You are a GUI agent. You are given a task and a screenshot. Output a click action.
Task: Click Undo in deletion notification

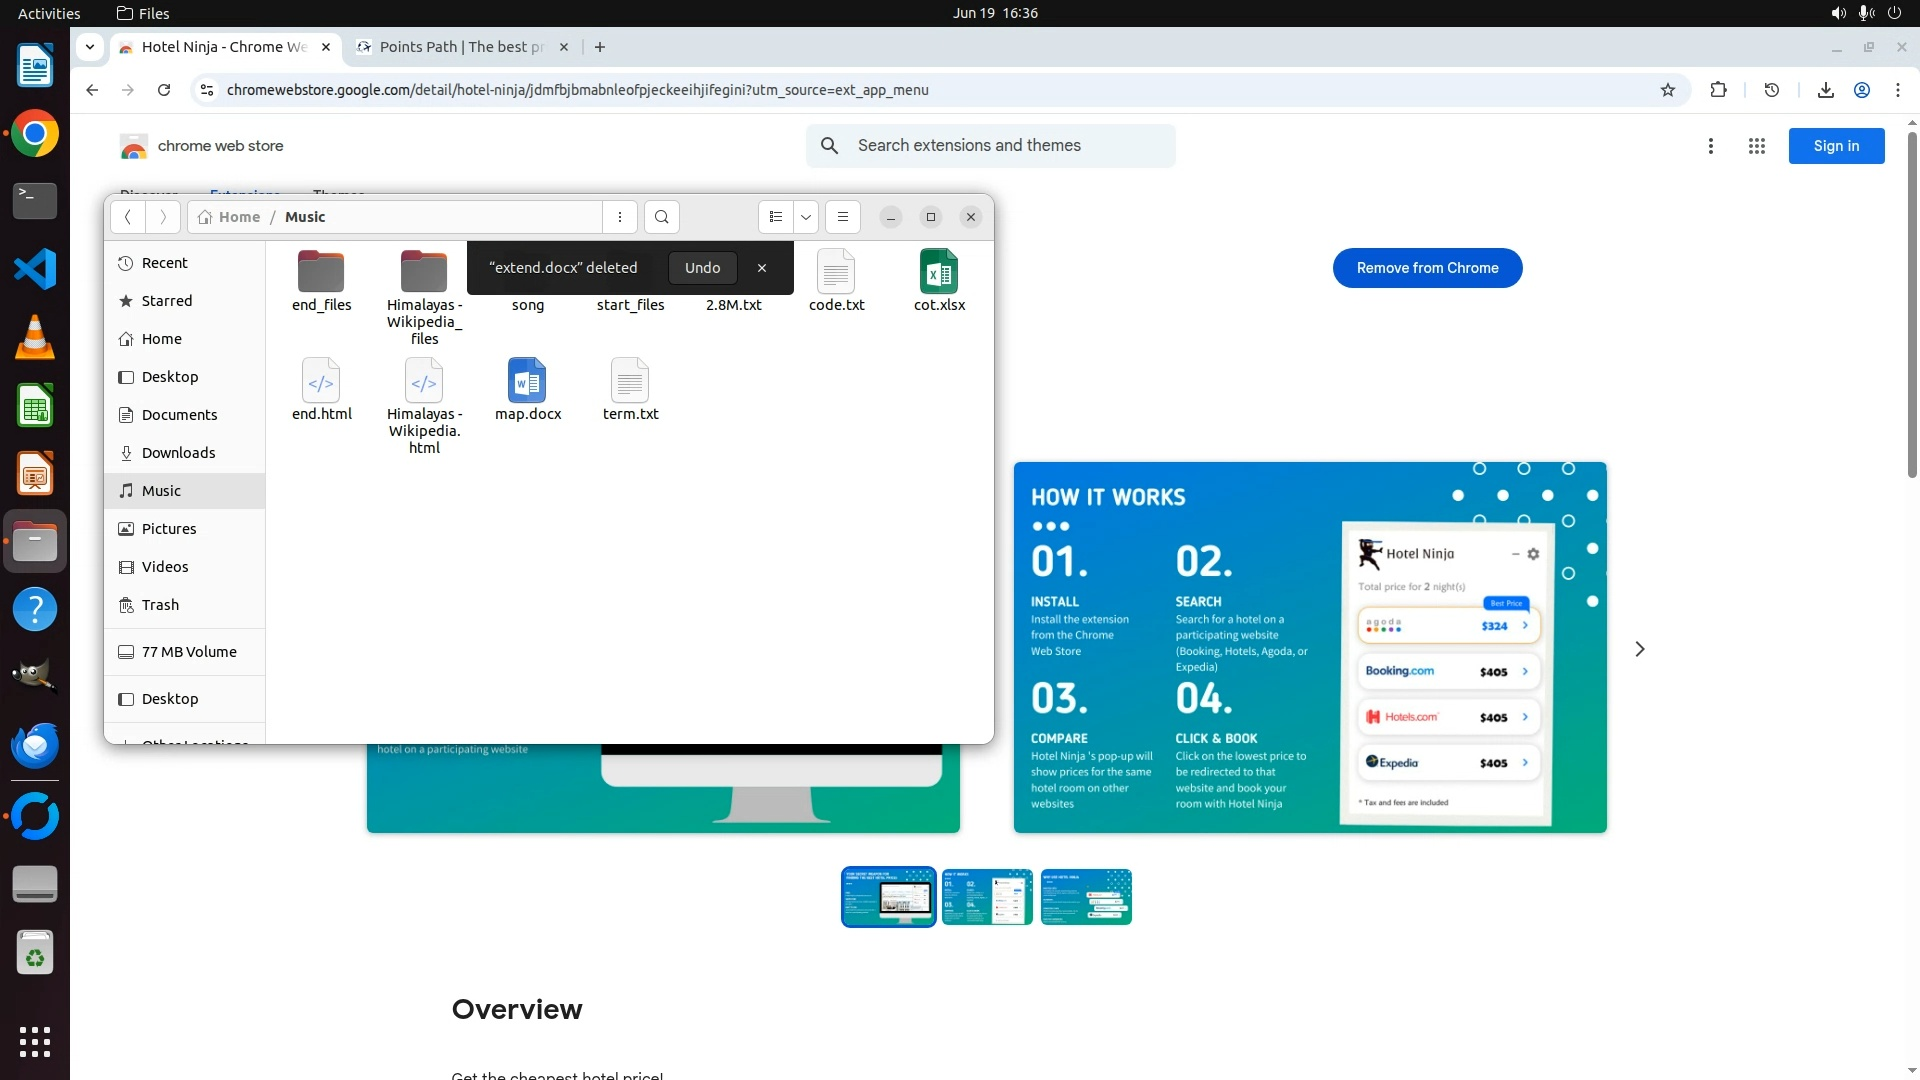[702, 268]
